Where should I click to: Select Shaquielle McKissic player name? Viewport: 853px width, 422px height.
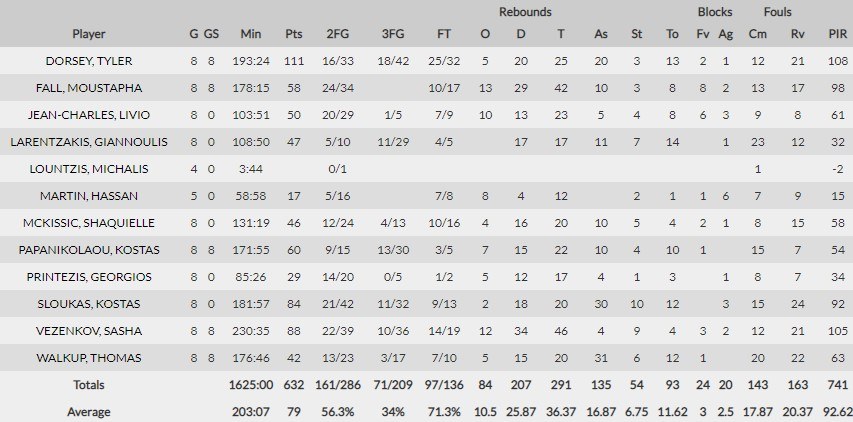pos(88,222)
